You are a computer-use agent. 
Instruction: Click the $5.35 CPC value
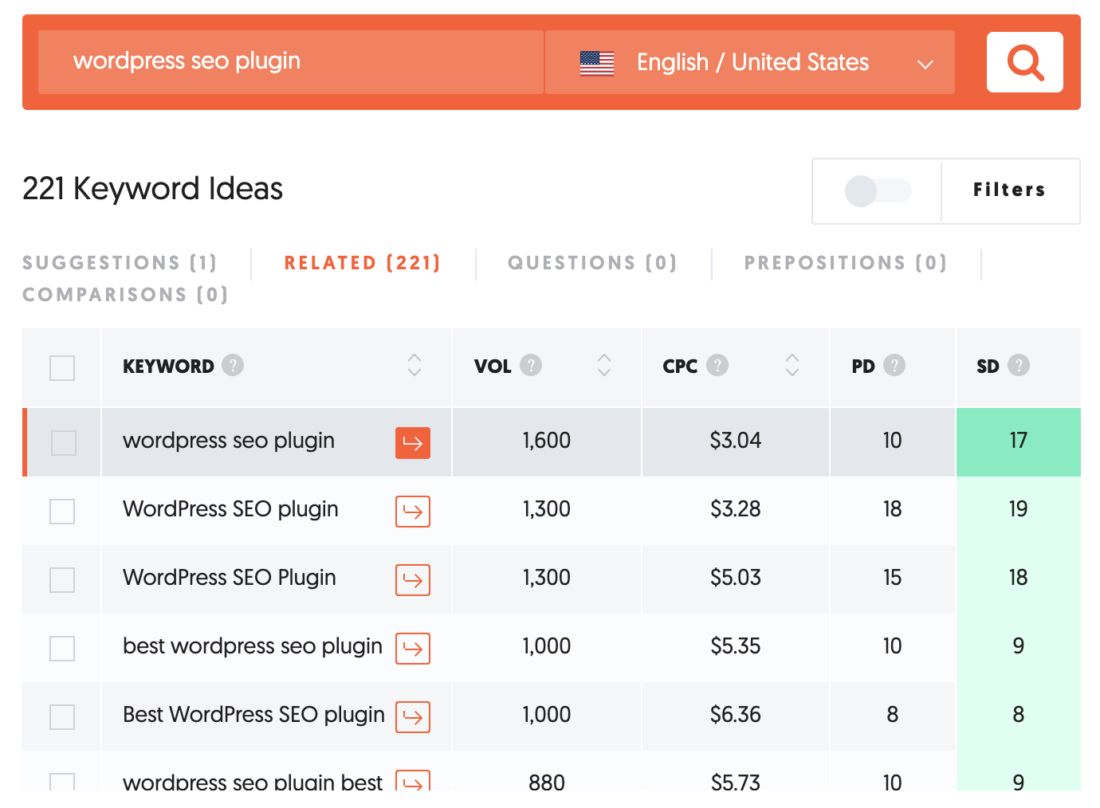click(x=735, y=646)
